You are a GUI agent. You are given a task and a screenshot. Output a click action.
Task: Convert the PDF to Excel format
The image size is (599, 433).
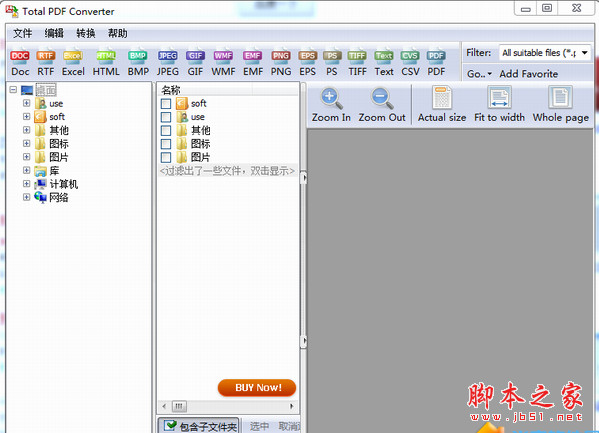(x=73, y=63)
